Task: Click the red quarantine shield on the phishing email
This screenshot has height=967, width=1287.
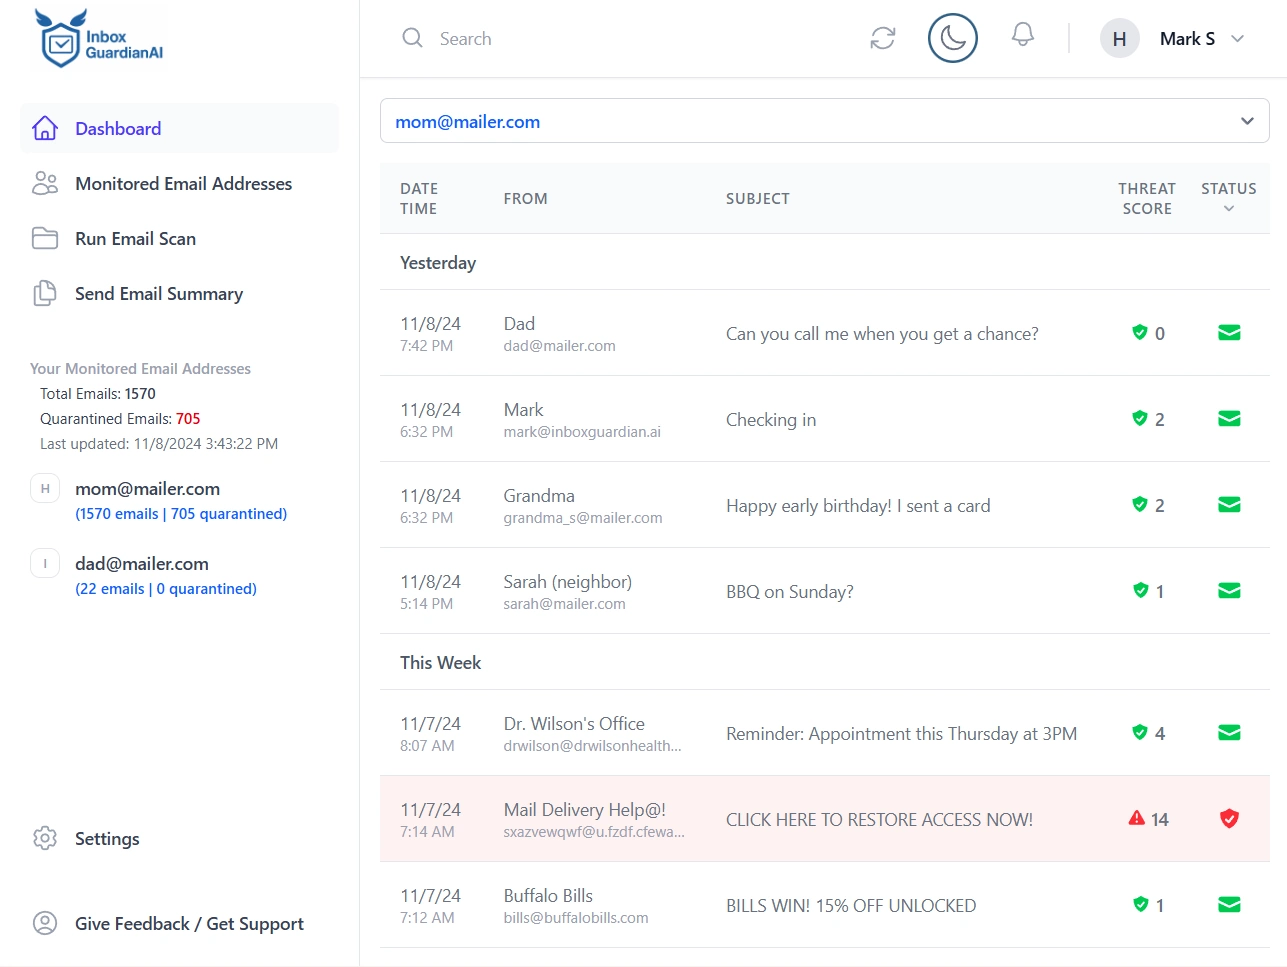Action: coord(1228,818)
